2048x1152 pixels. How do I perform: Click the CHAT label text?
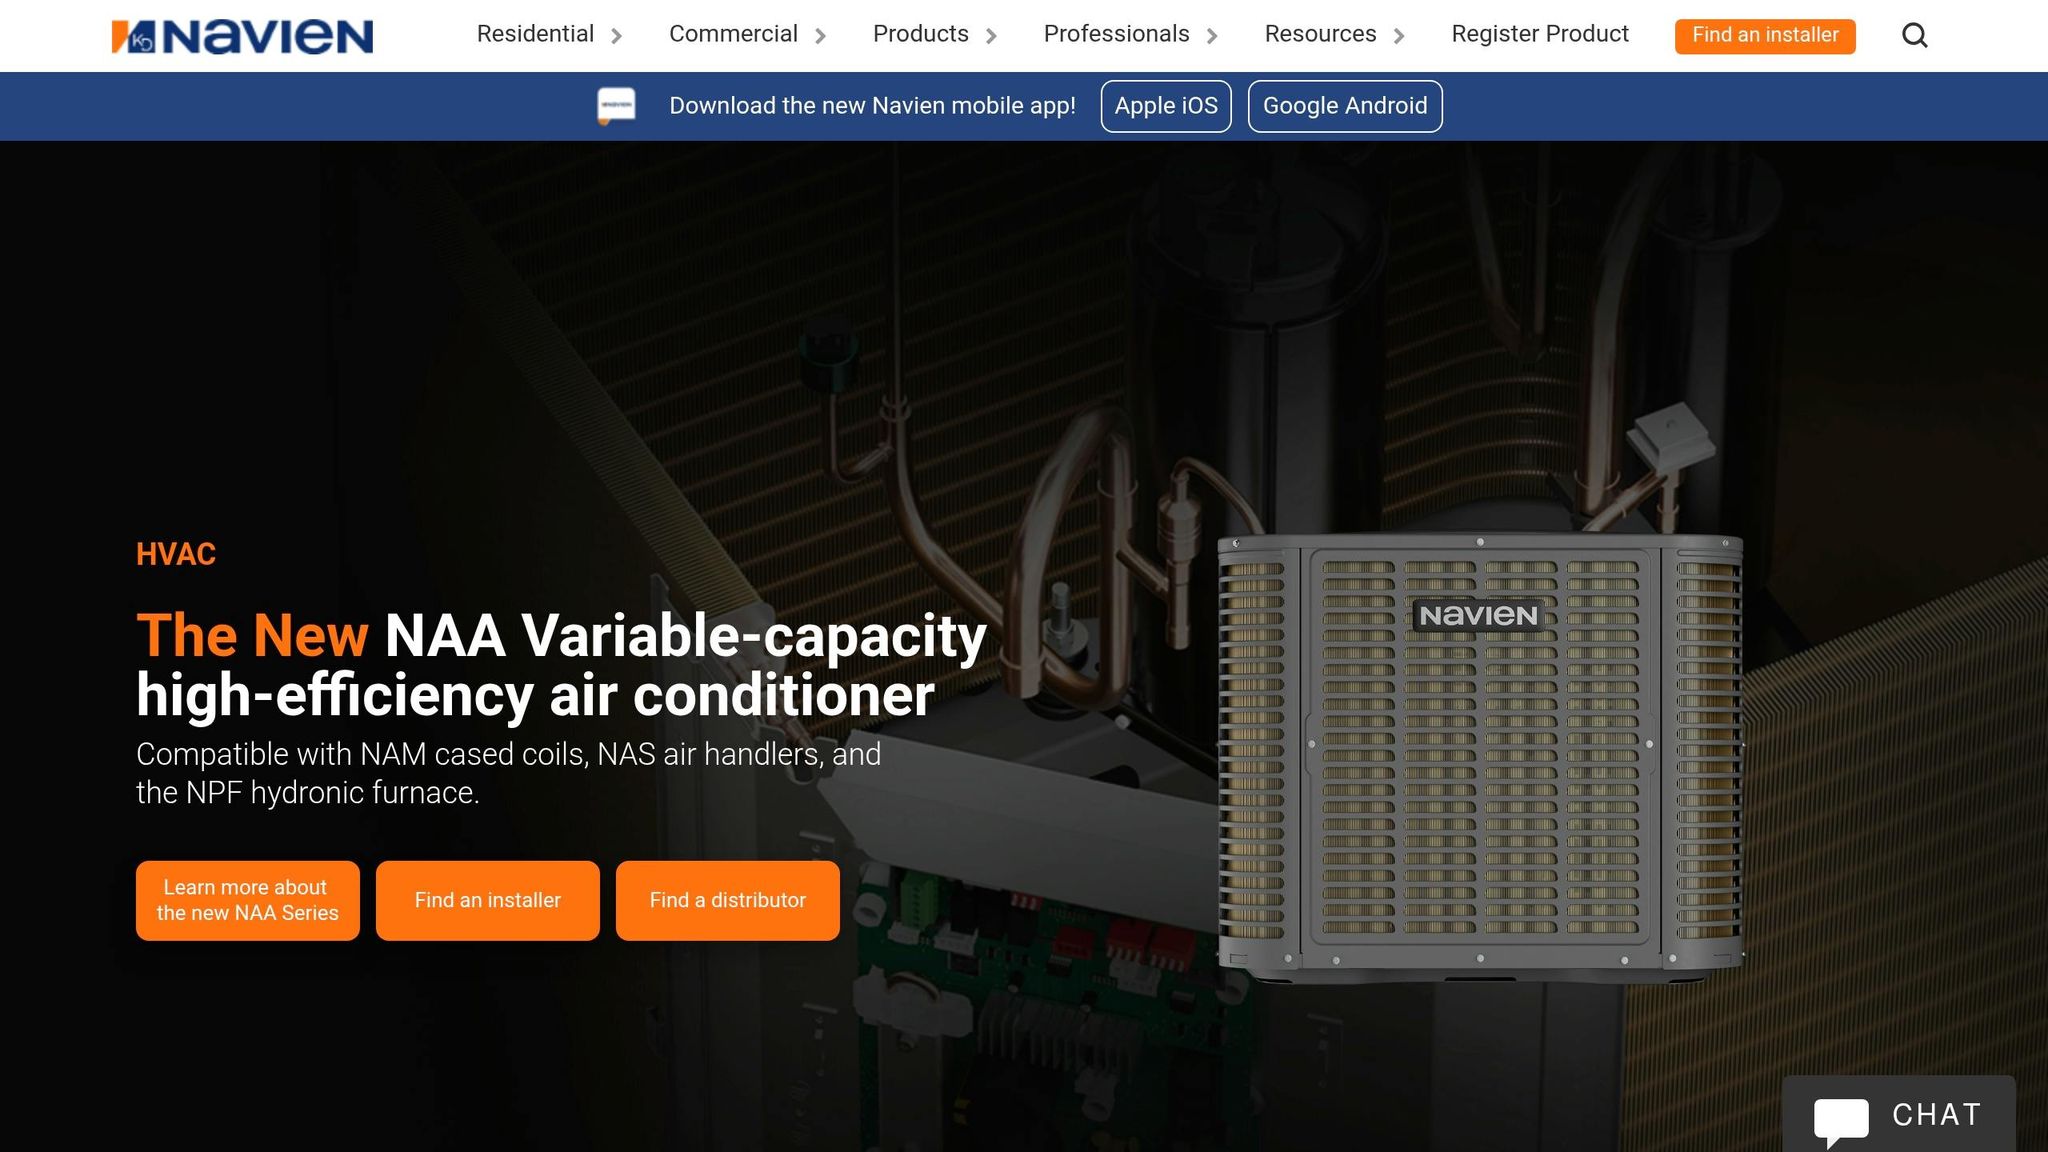1937,1115
